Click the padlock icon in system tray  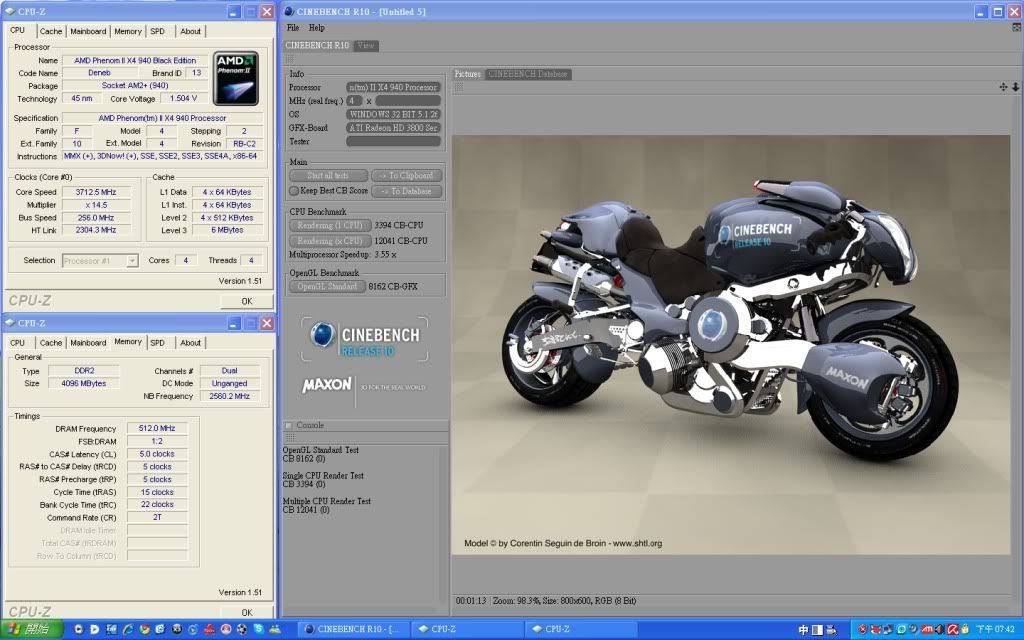(x=965, y=629)
